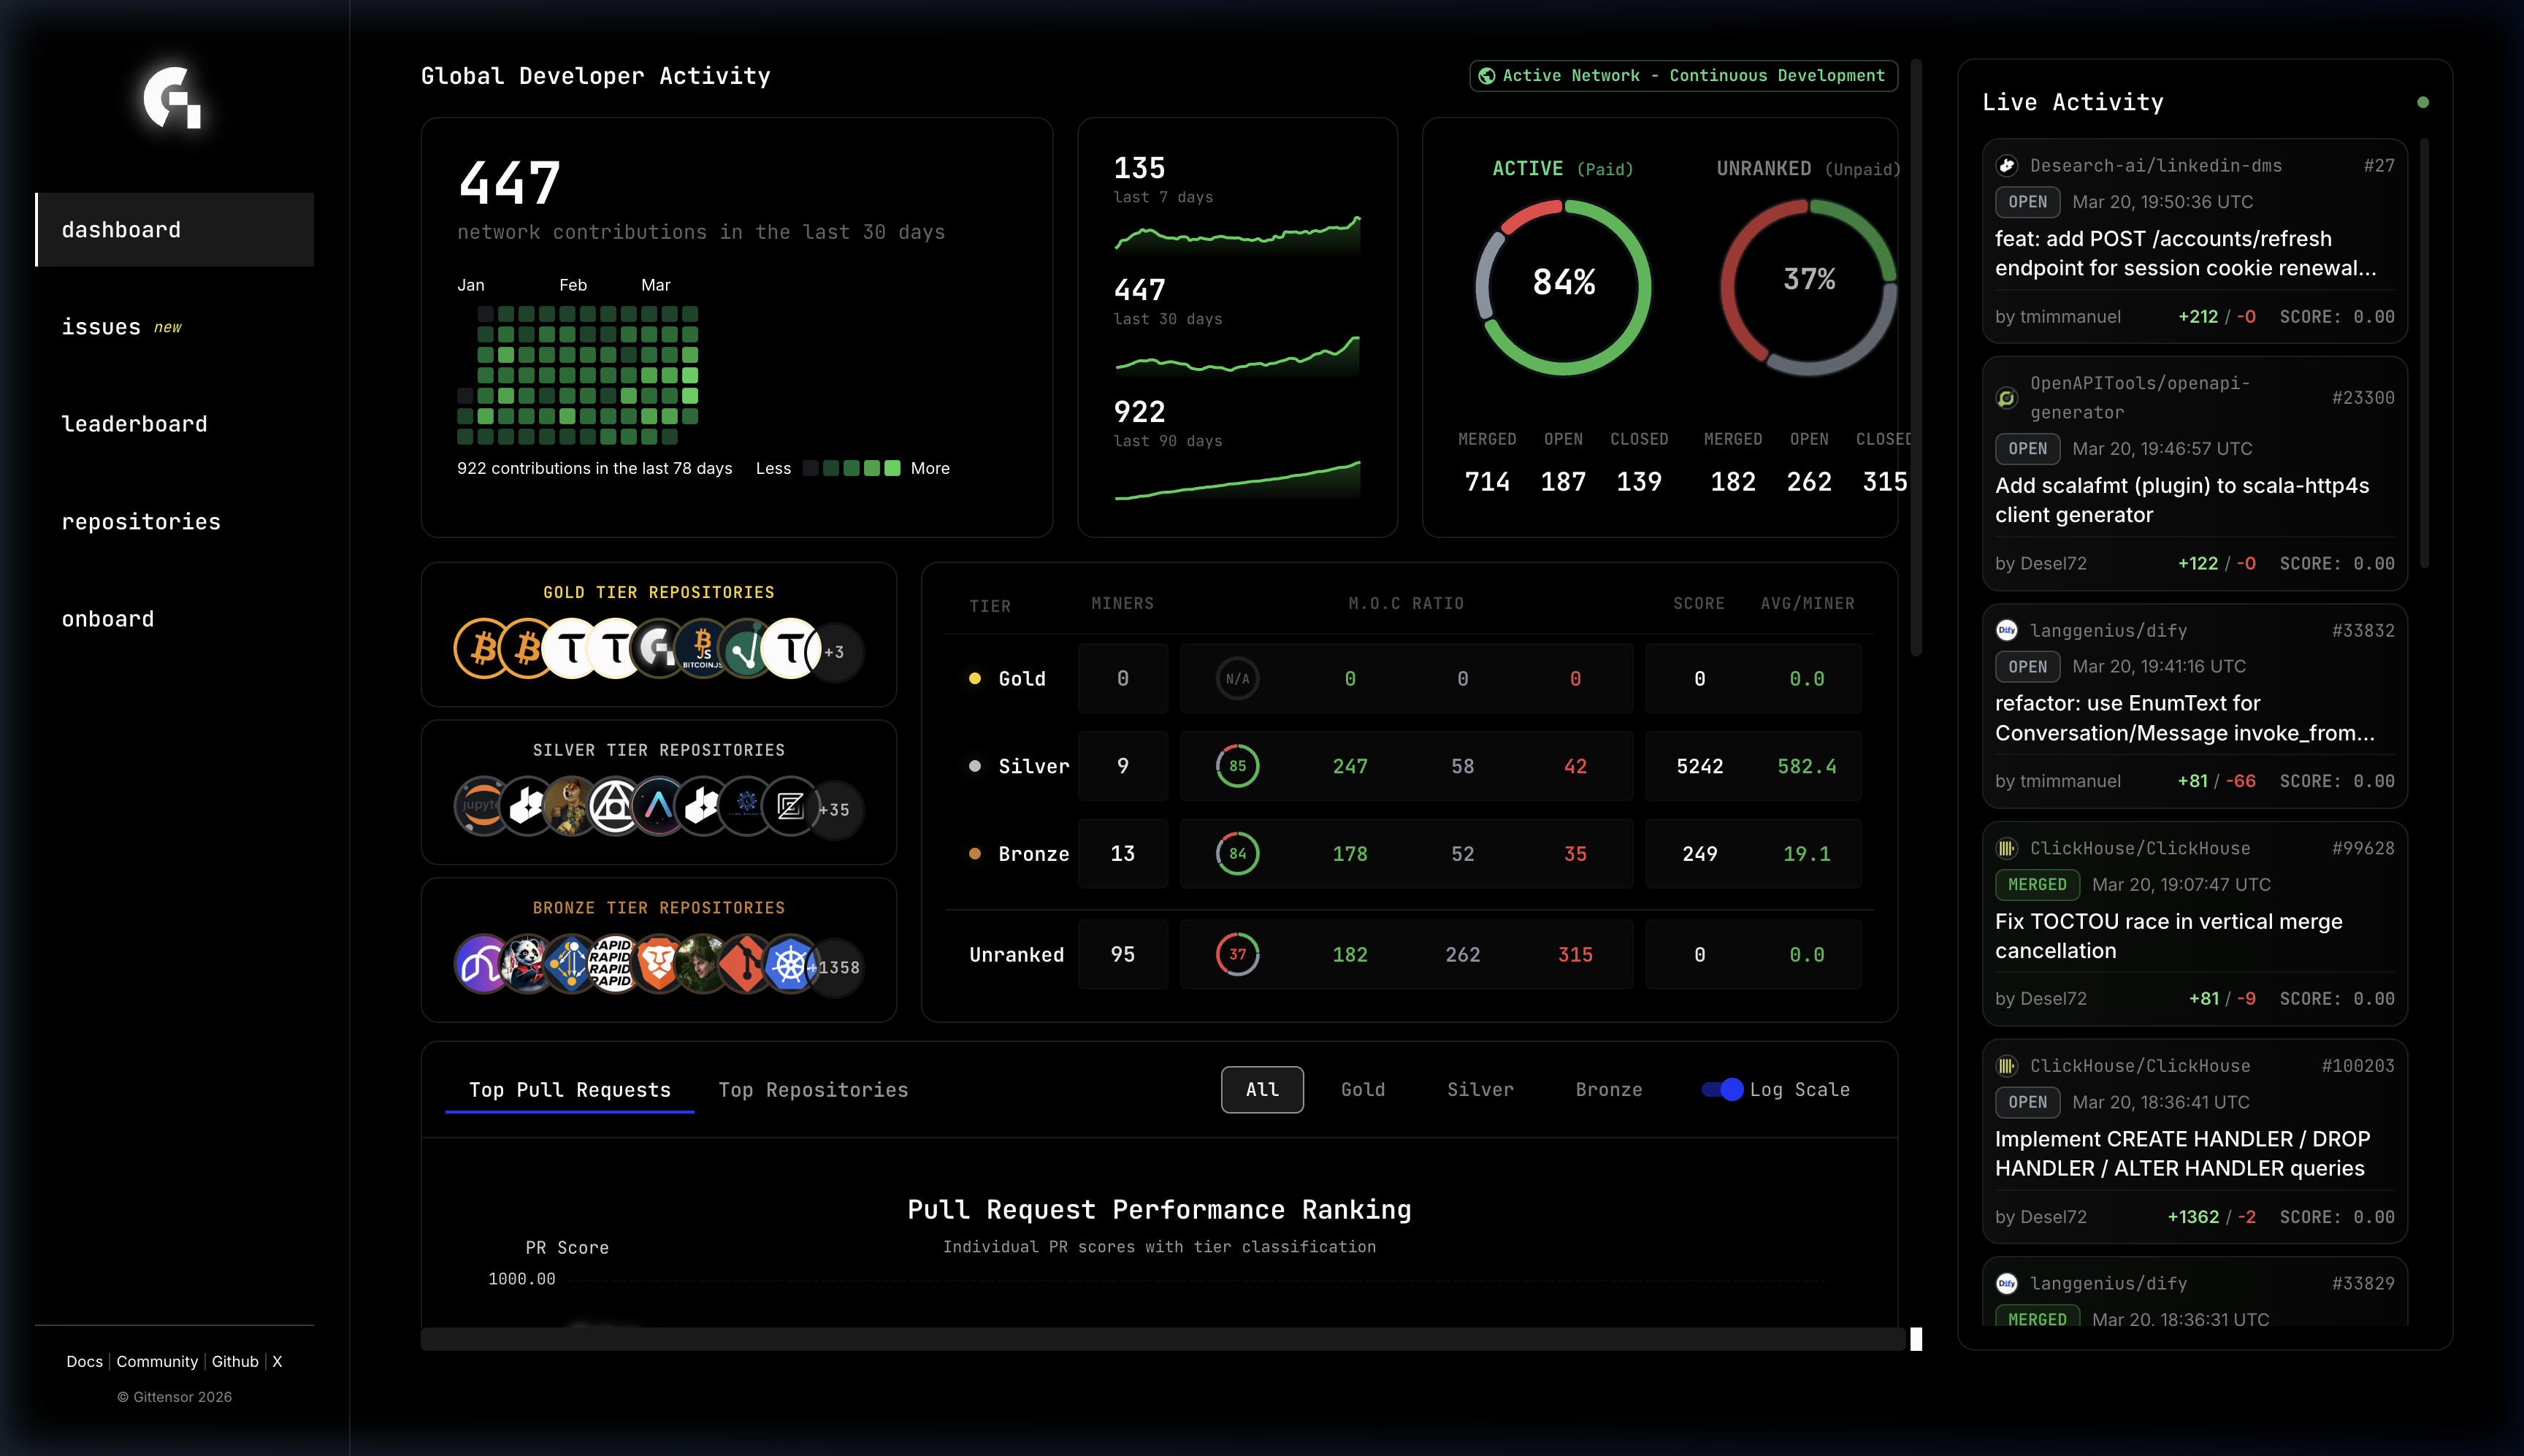Open the leaderboard menu item

pos(135,424)
